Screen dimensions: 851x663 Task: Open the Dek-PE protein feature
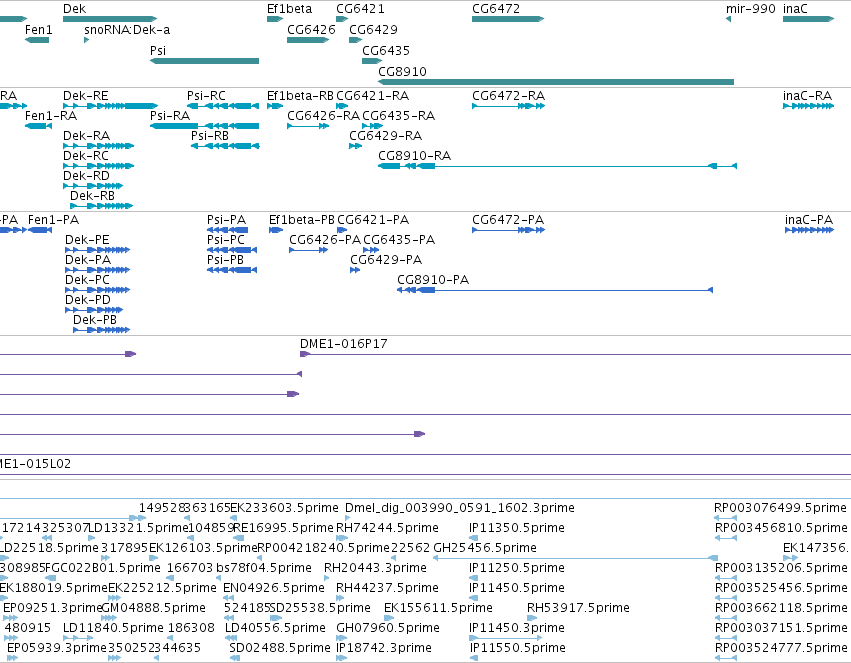click(97, 250)
